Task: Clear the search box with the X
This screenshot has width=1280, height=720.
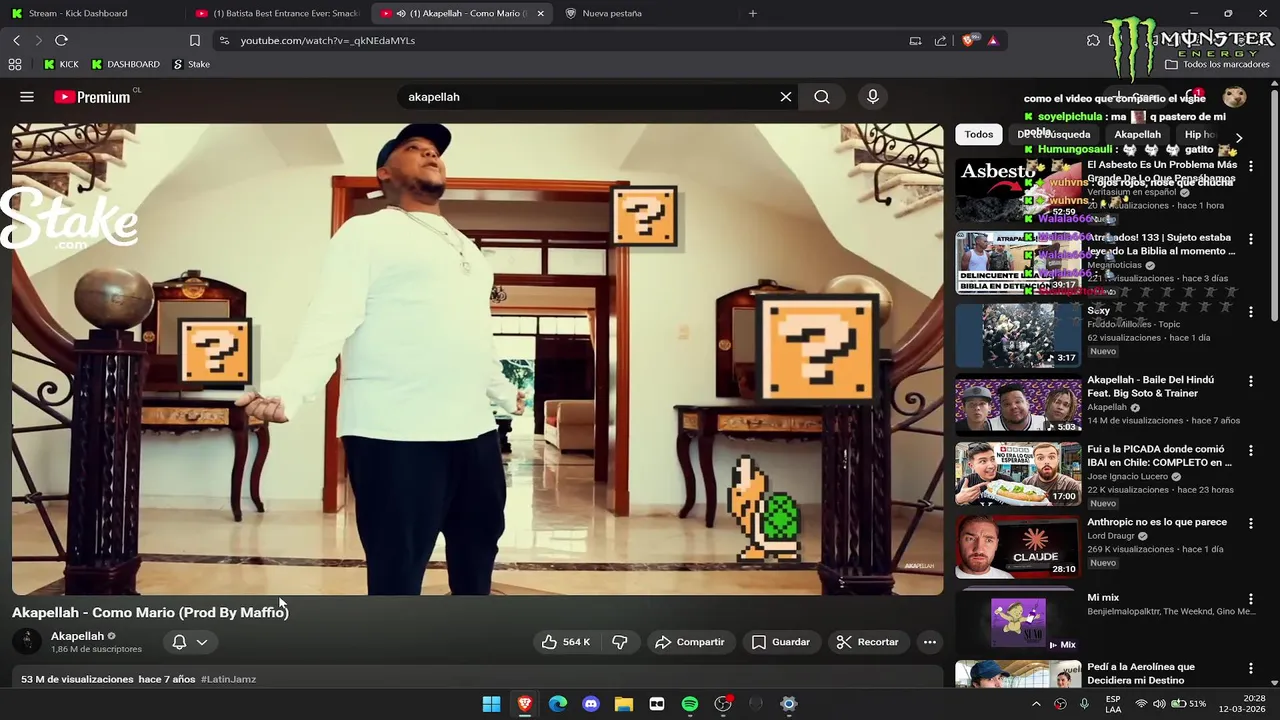Action: click(786, 97)
